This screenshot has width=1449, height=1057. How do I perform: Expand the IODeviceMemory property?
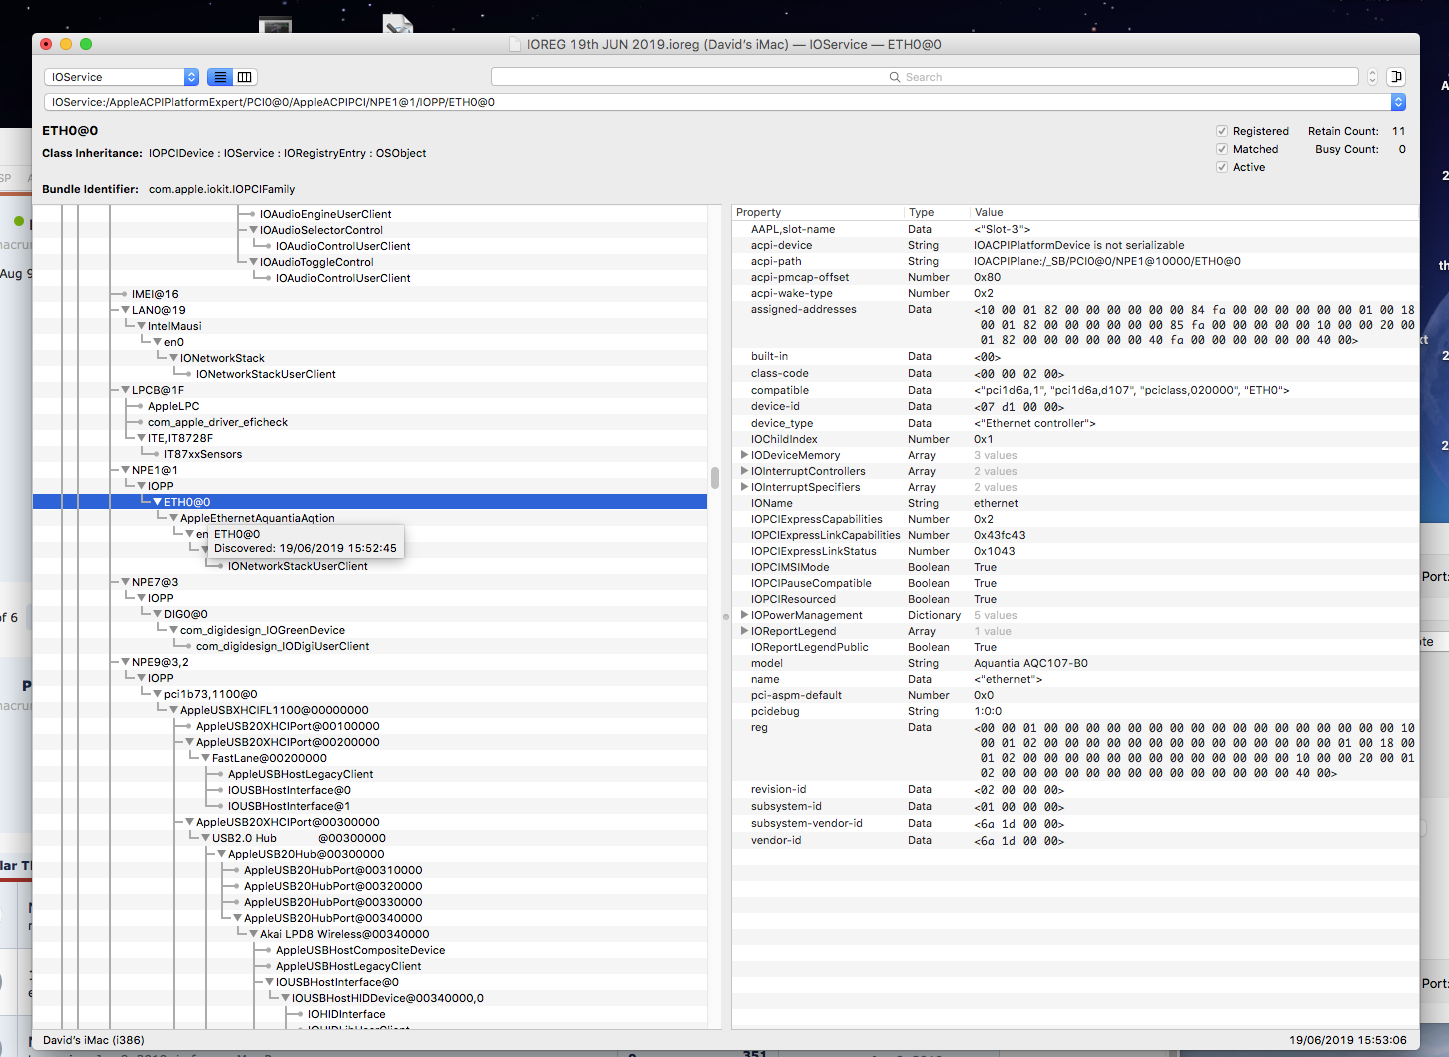744,455
